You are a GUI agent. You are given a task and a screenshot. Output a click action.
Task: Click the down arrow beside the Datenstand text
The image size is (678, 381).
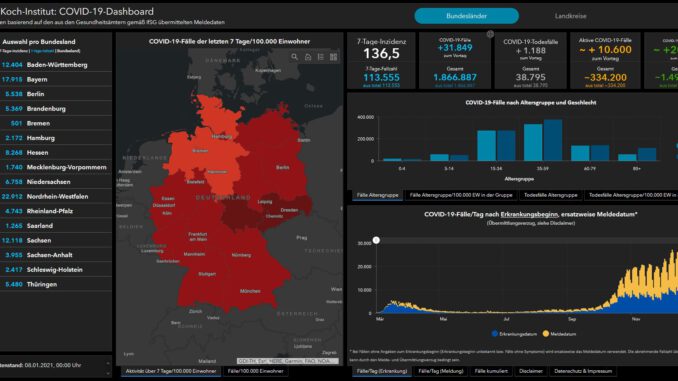coord(108,373)
